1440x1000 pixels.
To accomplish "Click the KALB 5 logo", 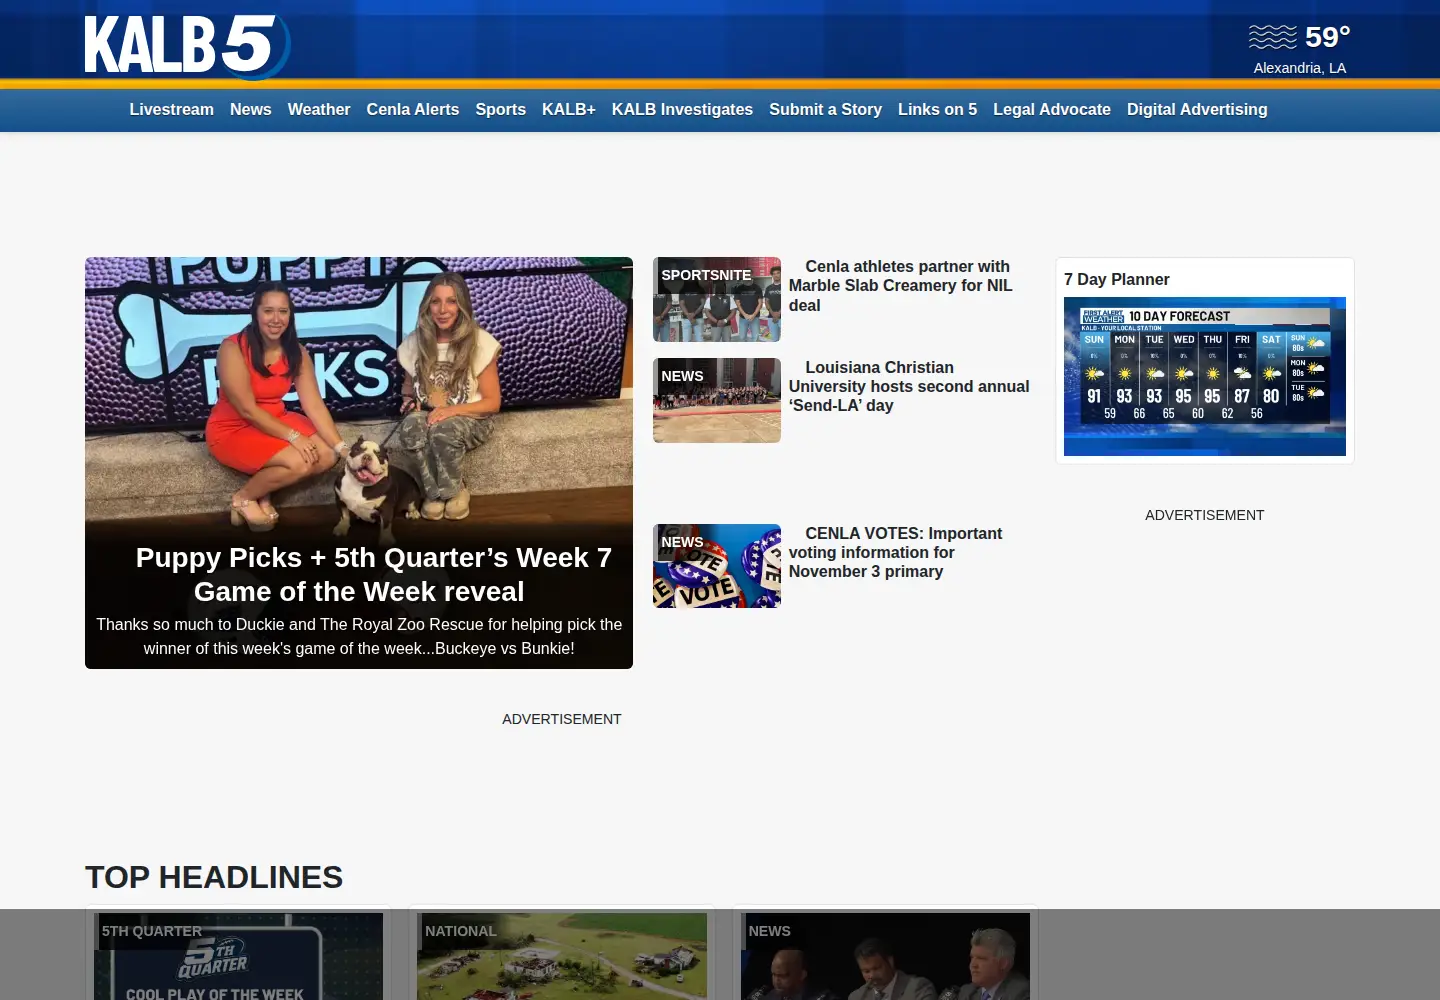I will 187,46.
